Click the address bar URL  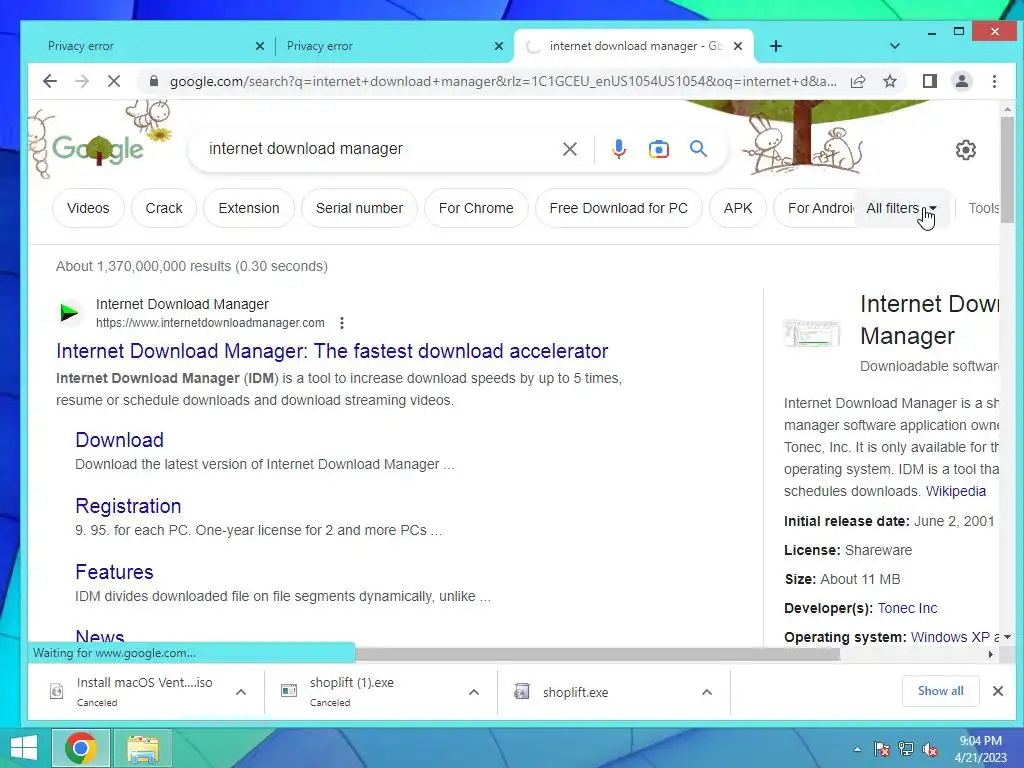click(x=503, y=82)
